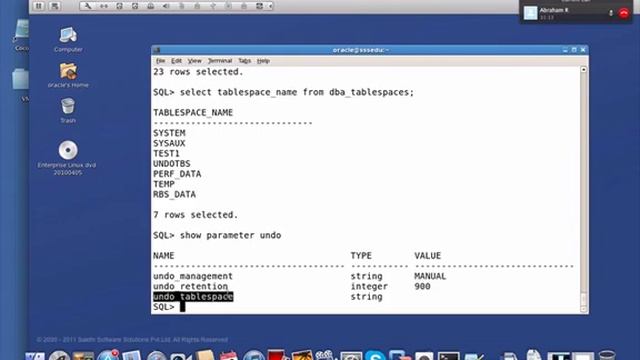Expand the toolbar overflow arrow at right end
This screenshot has height=360, width=640.
pos(271,6)
